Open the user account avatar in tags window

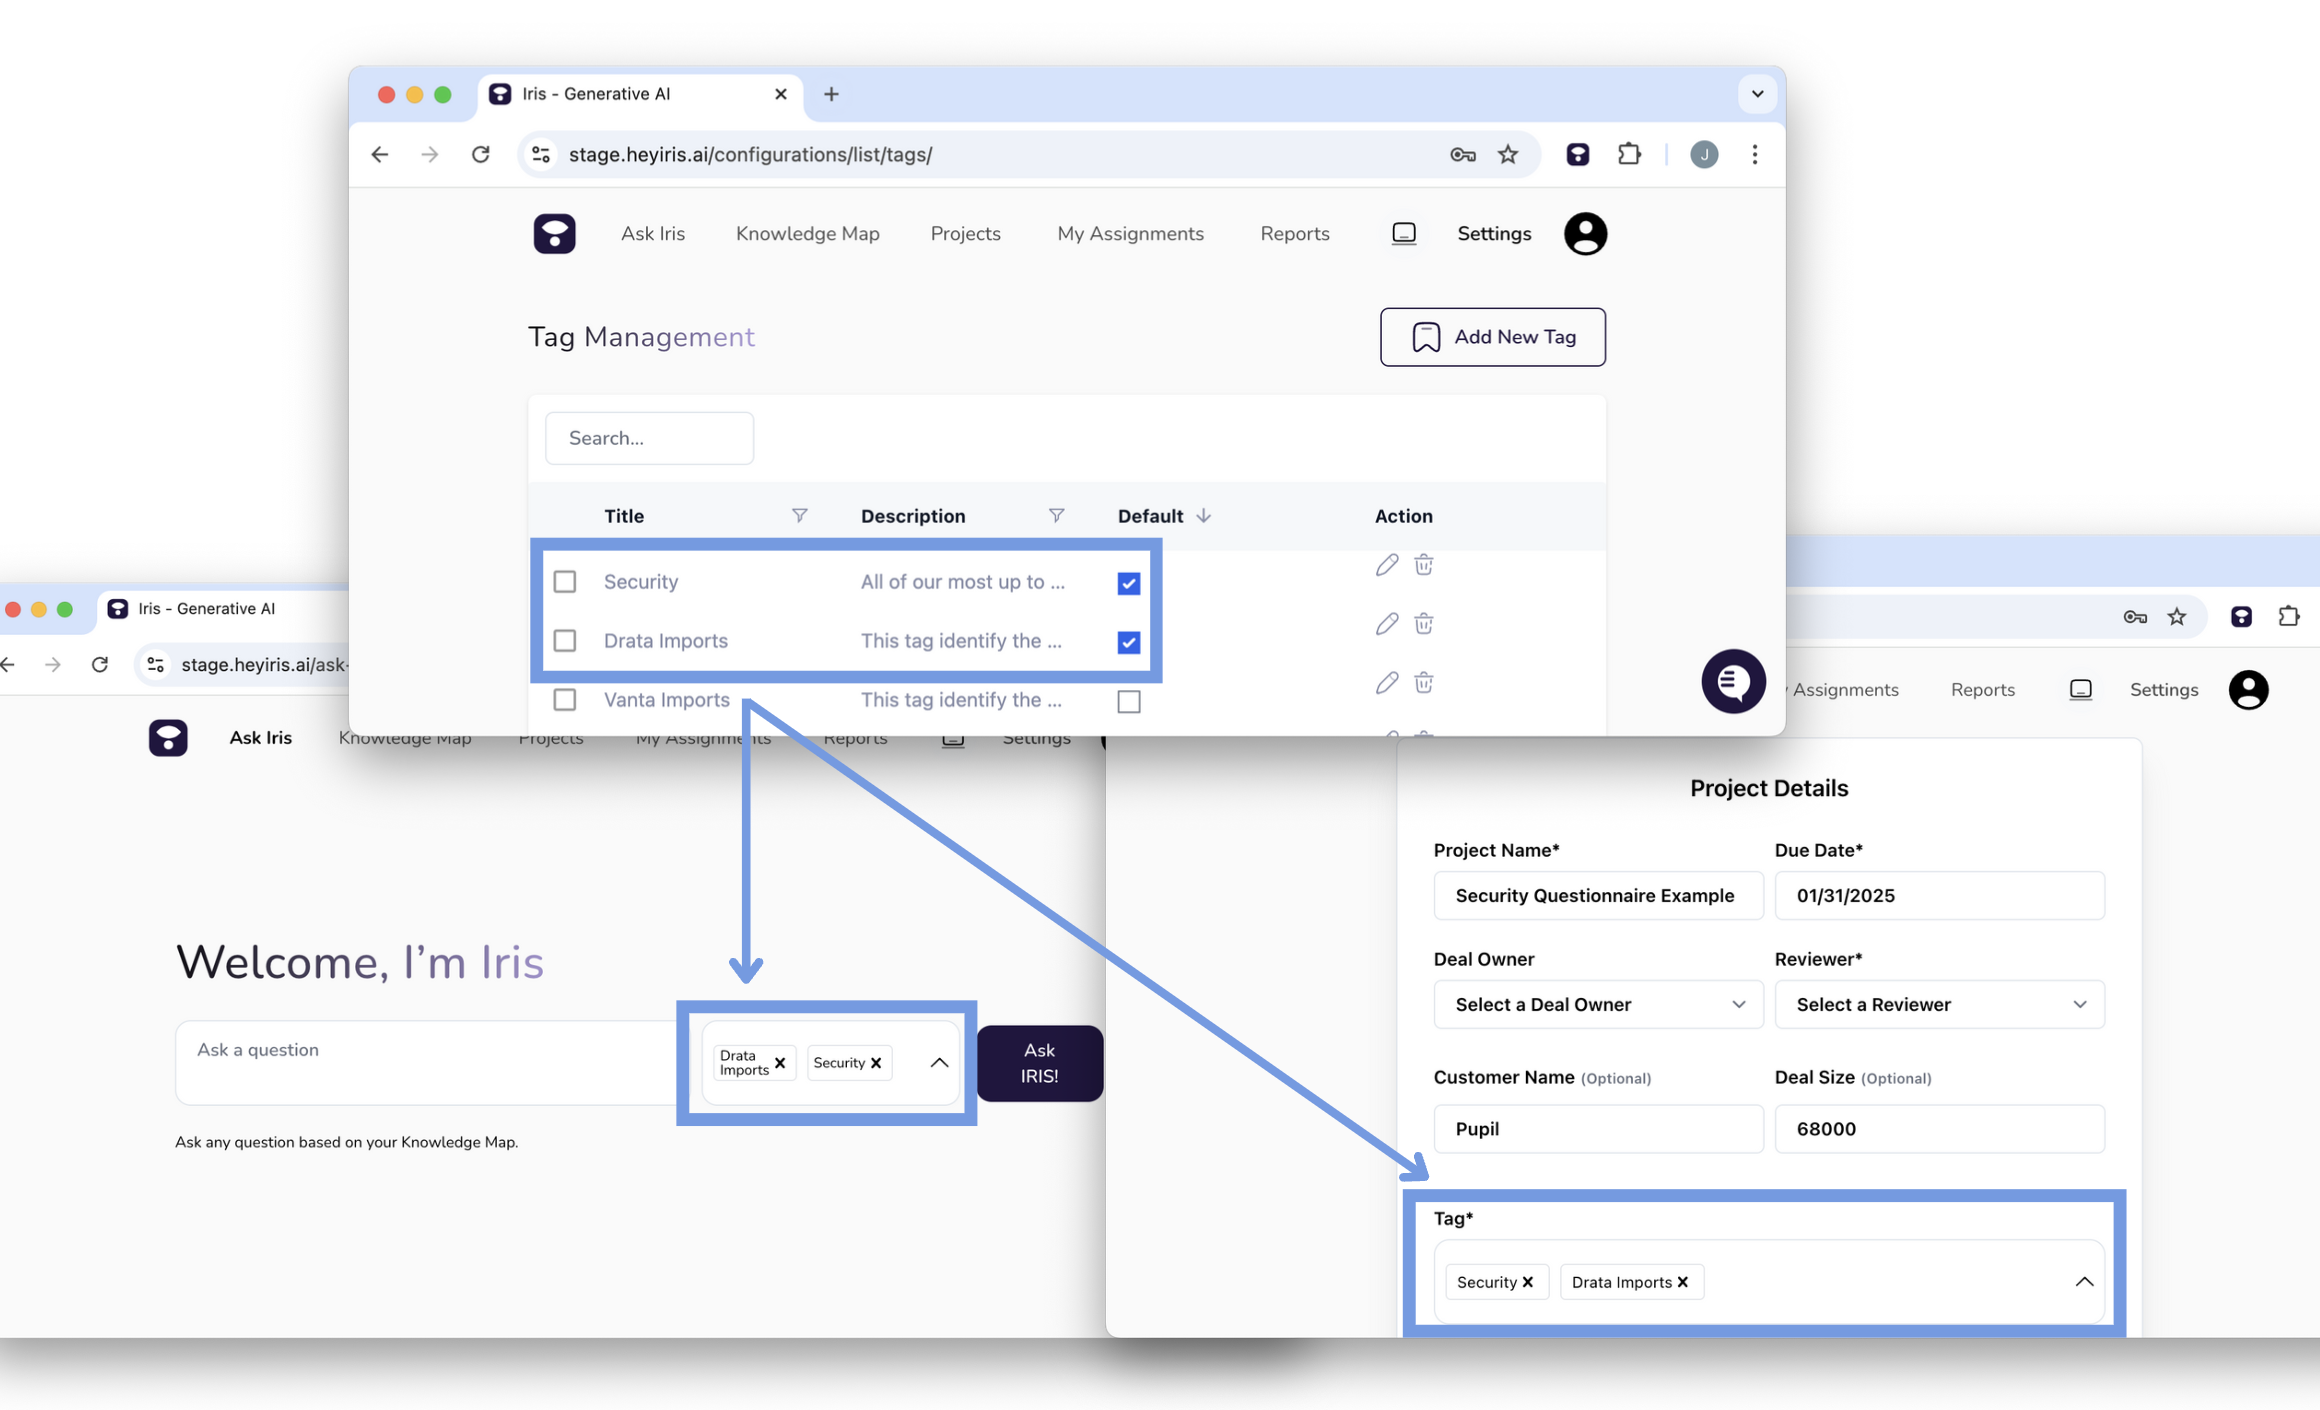point(1585,233)
